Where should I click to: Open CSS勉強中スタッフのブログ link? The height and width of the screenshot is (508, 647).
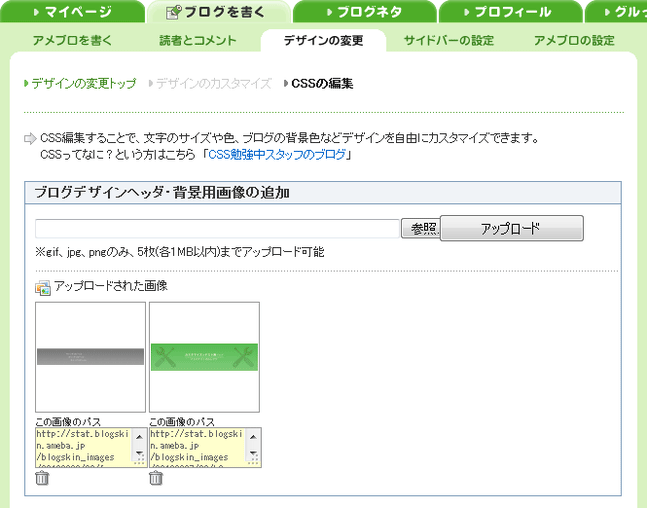coord(277,155)
